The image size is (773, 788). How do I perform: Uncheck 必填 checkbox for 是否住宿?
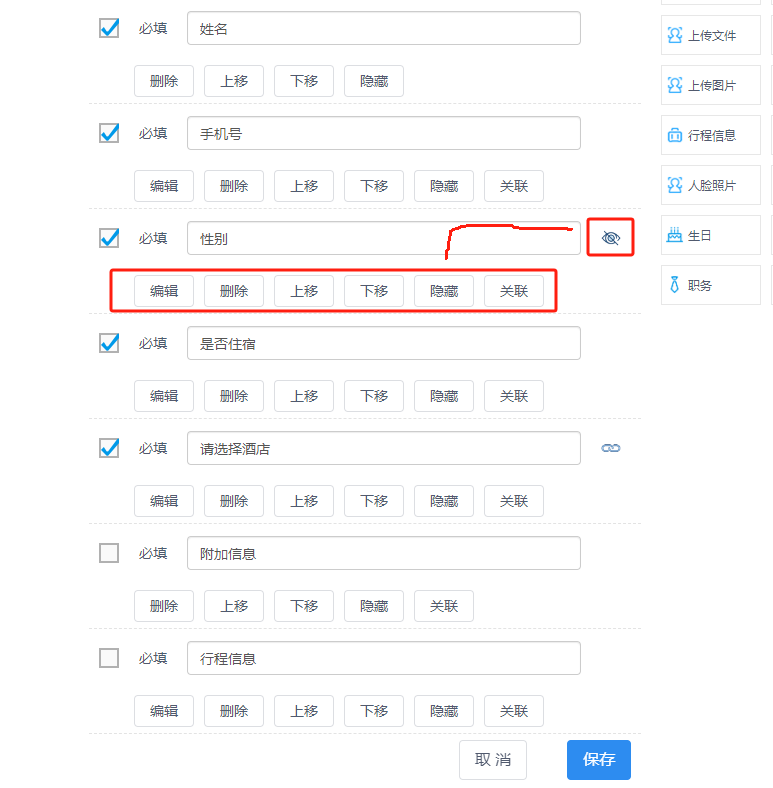109,343
